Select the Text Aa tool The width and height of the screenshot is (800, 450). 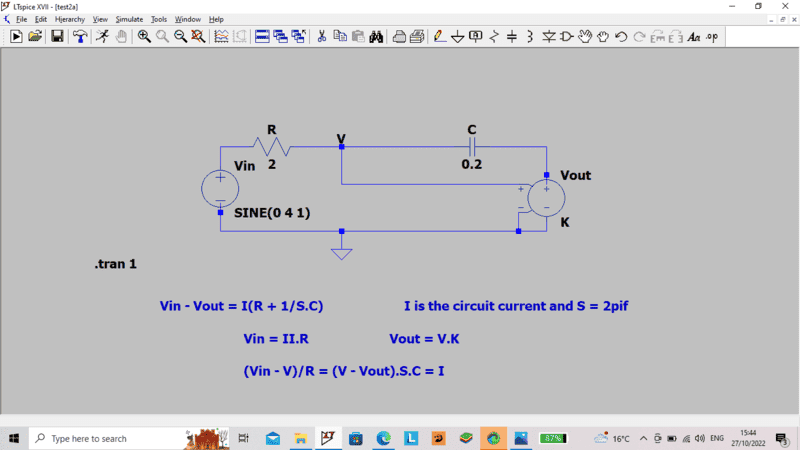click(694, 37)
